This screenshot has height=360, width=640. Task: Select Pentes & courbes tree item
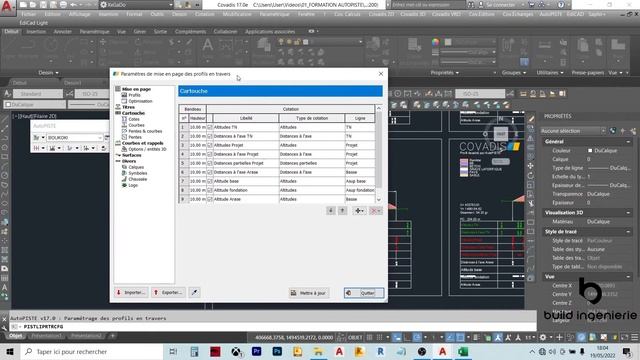(145, 131)
